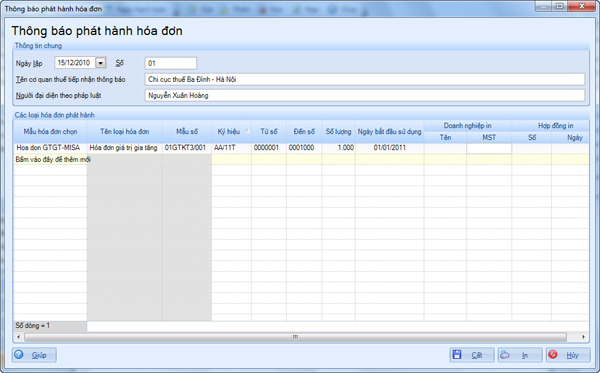Click the Giúp help button
Image resolution: width=600 pixels, height=373 pixels.
pyautogui.click(x=34, y=355)
